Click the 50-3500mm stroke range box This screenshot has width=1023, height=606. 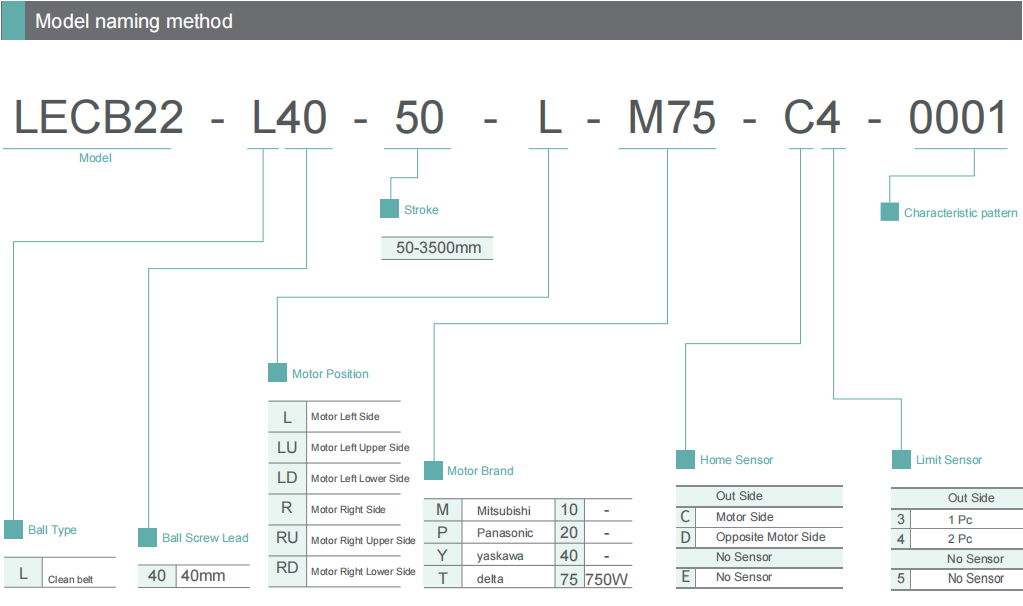coord(438,247)
